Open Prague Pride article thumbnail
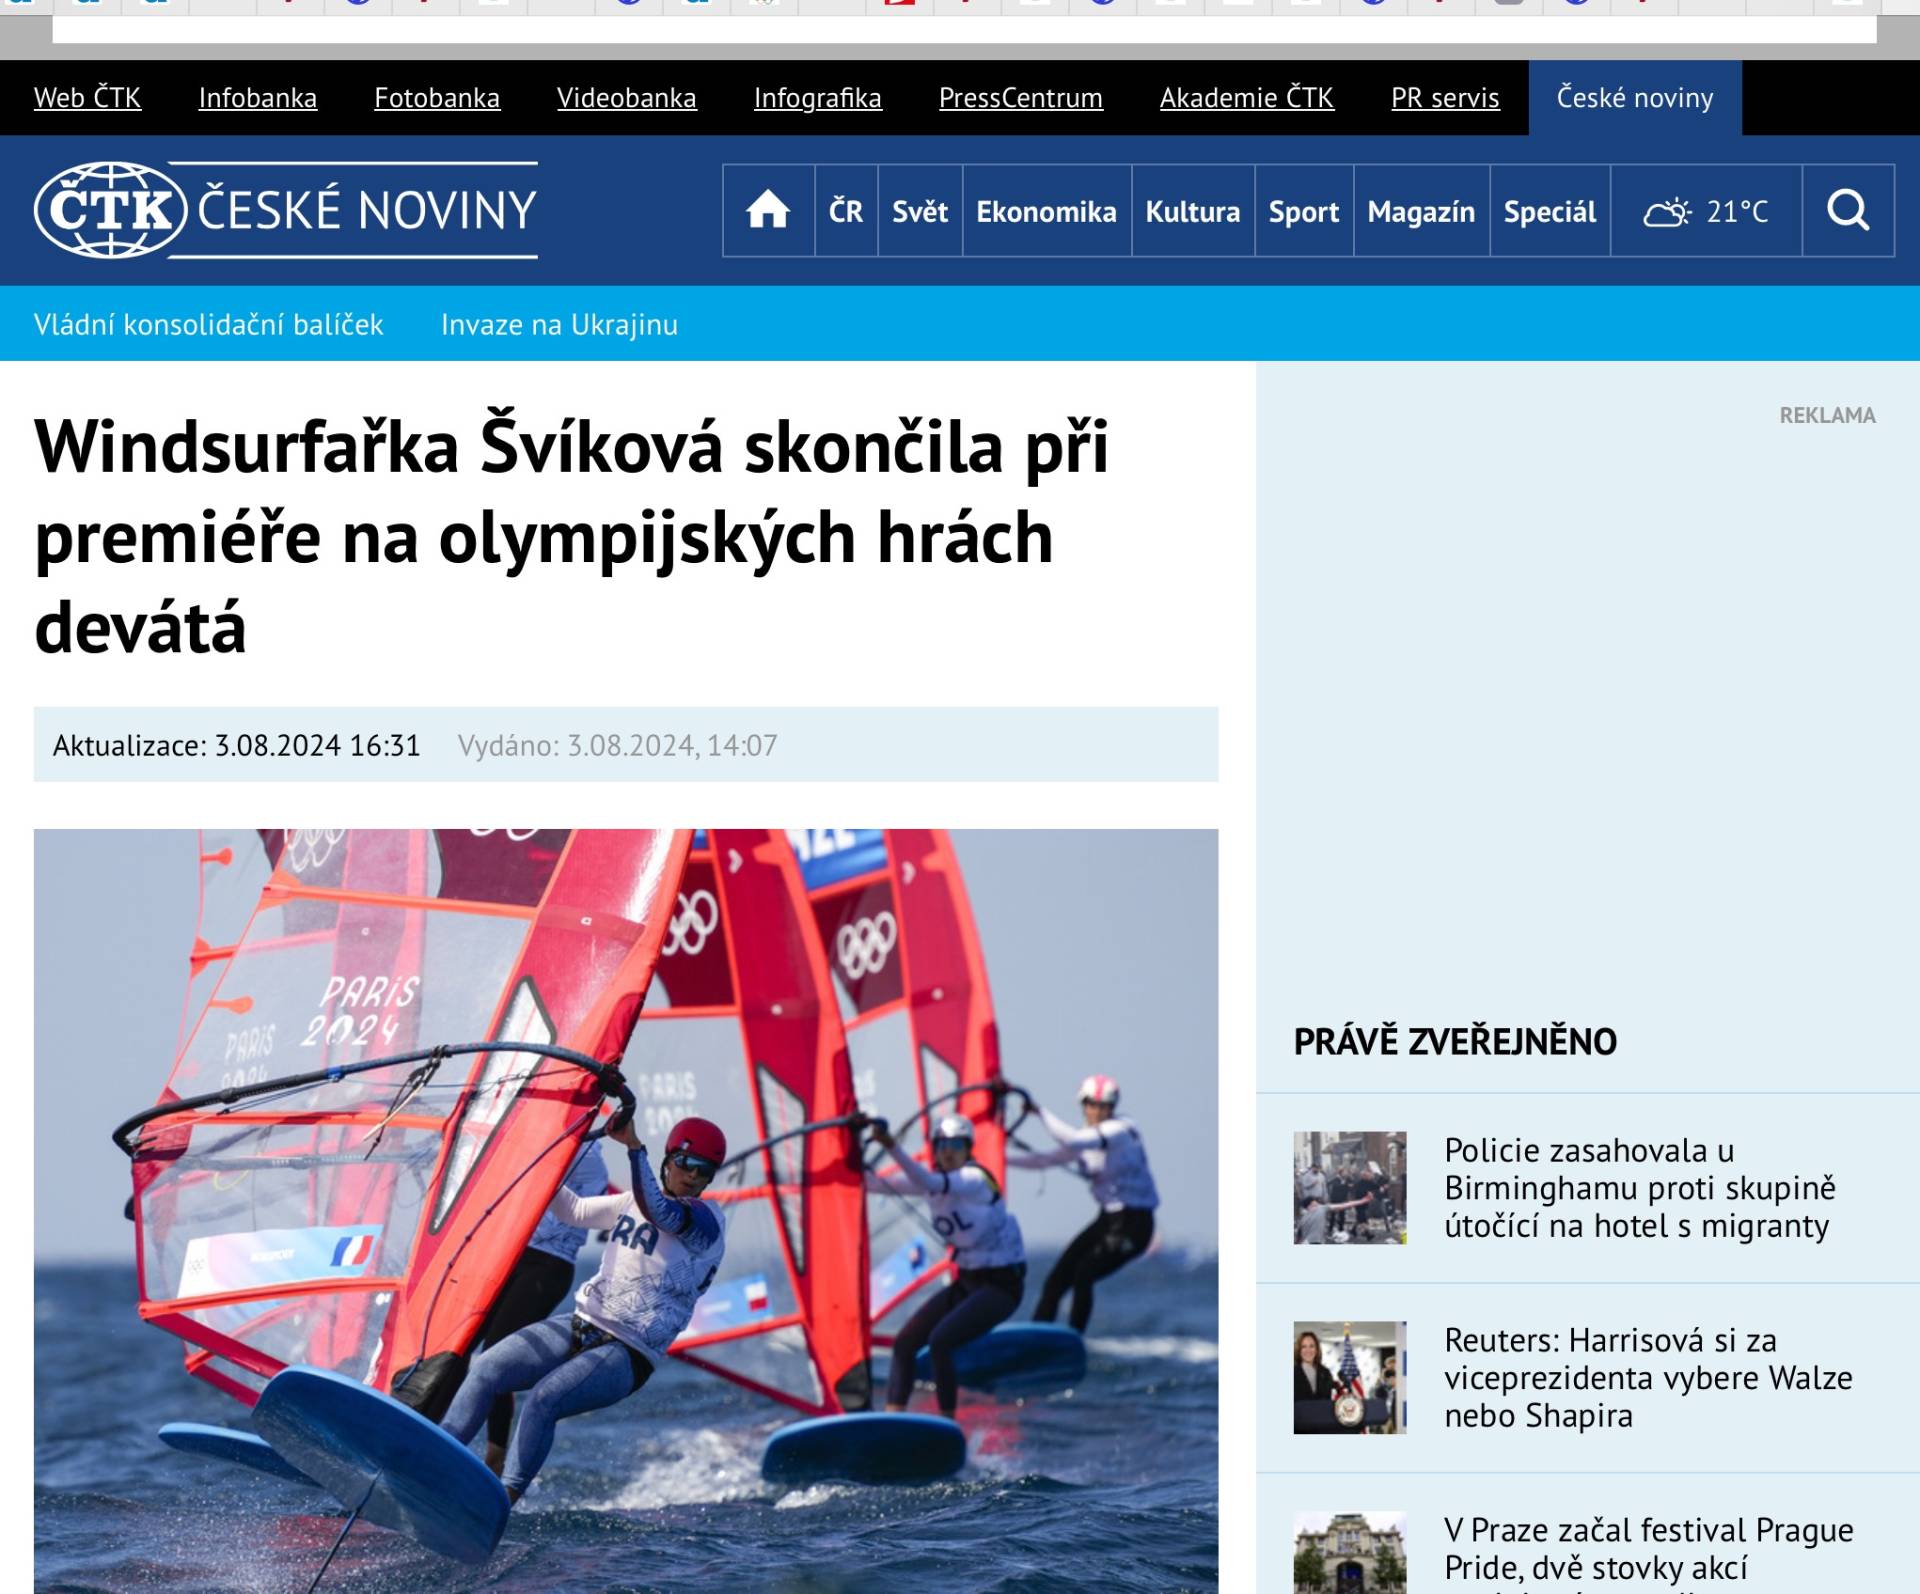This screenshot has width=1920, height=1594. pyautogui.click(x=1349, y=1552)
